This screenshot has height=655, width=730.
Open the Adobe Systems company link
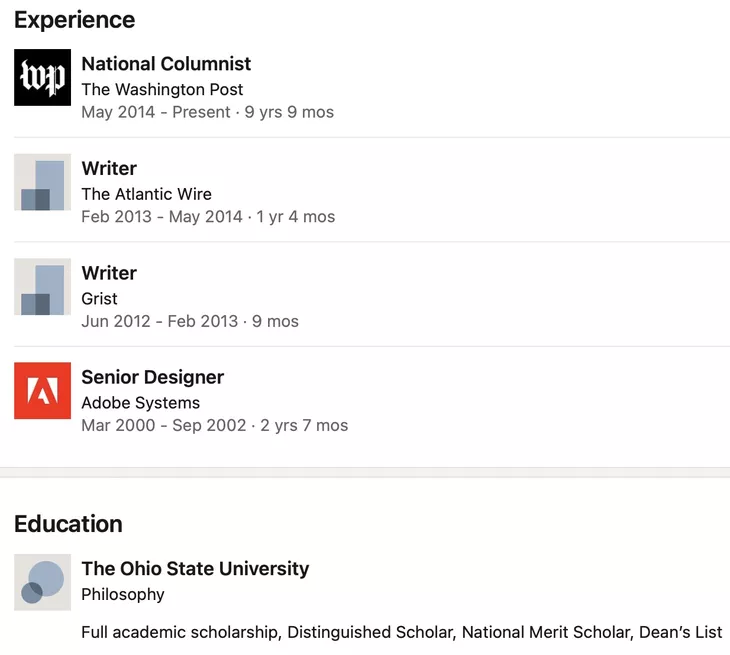(x=141, y=403)
